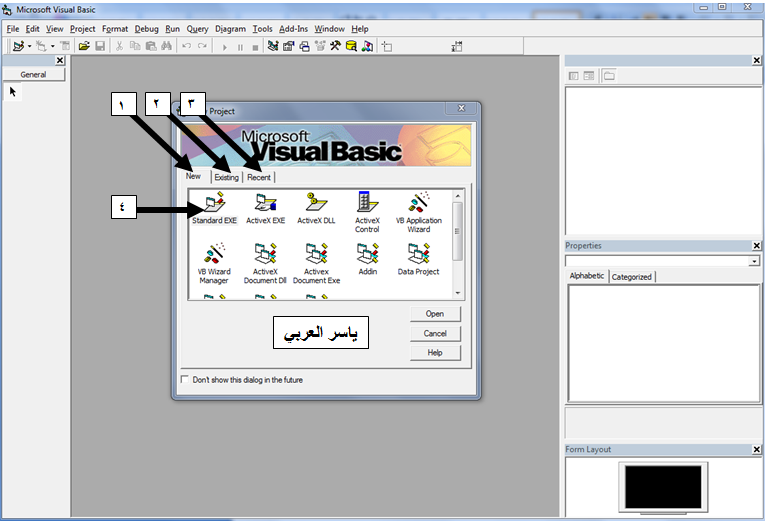Select the ActiveX EXE project icon
The height and width of the screenshot is (523, 768).
coord(265,208)
